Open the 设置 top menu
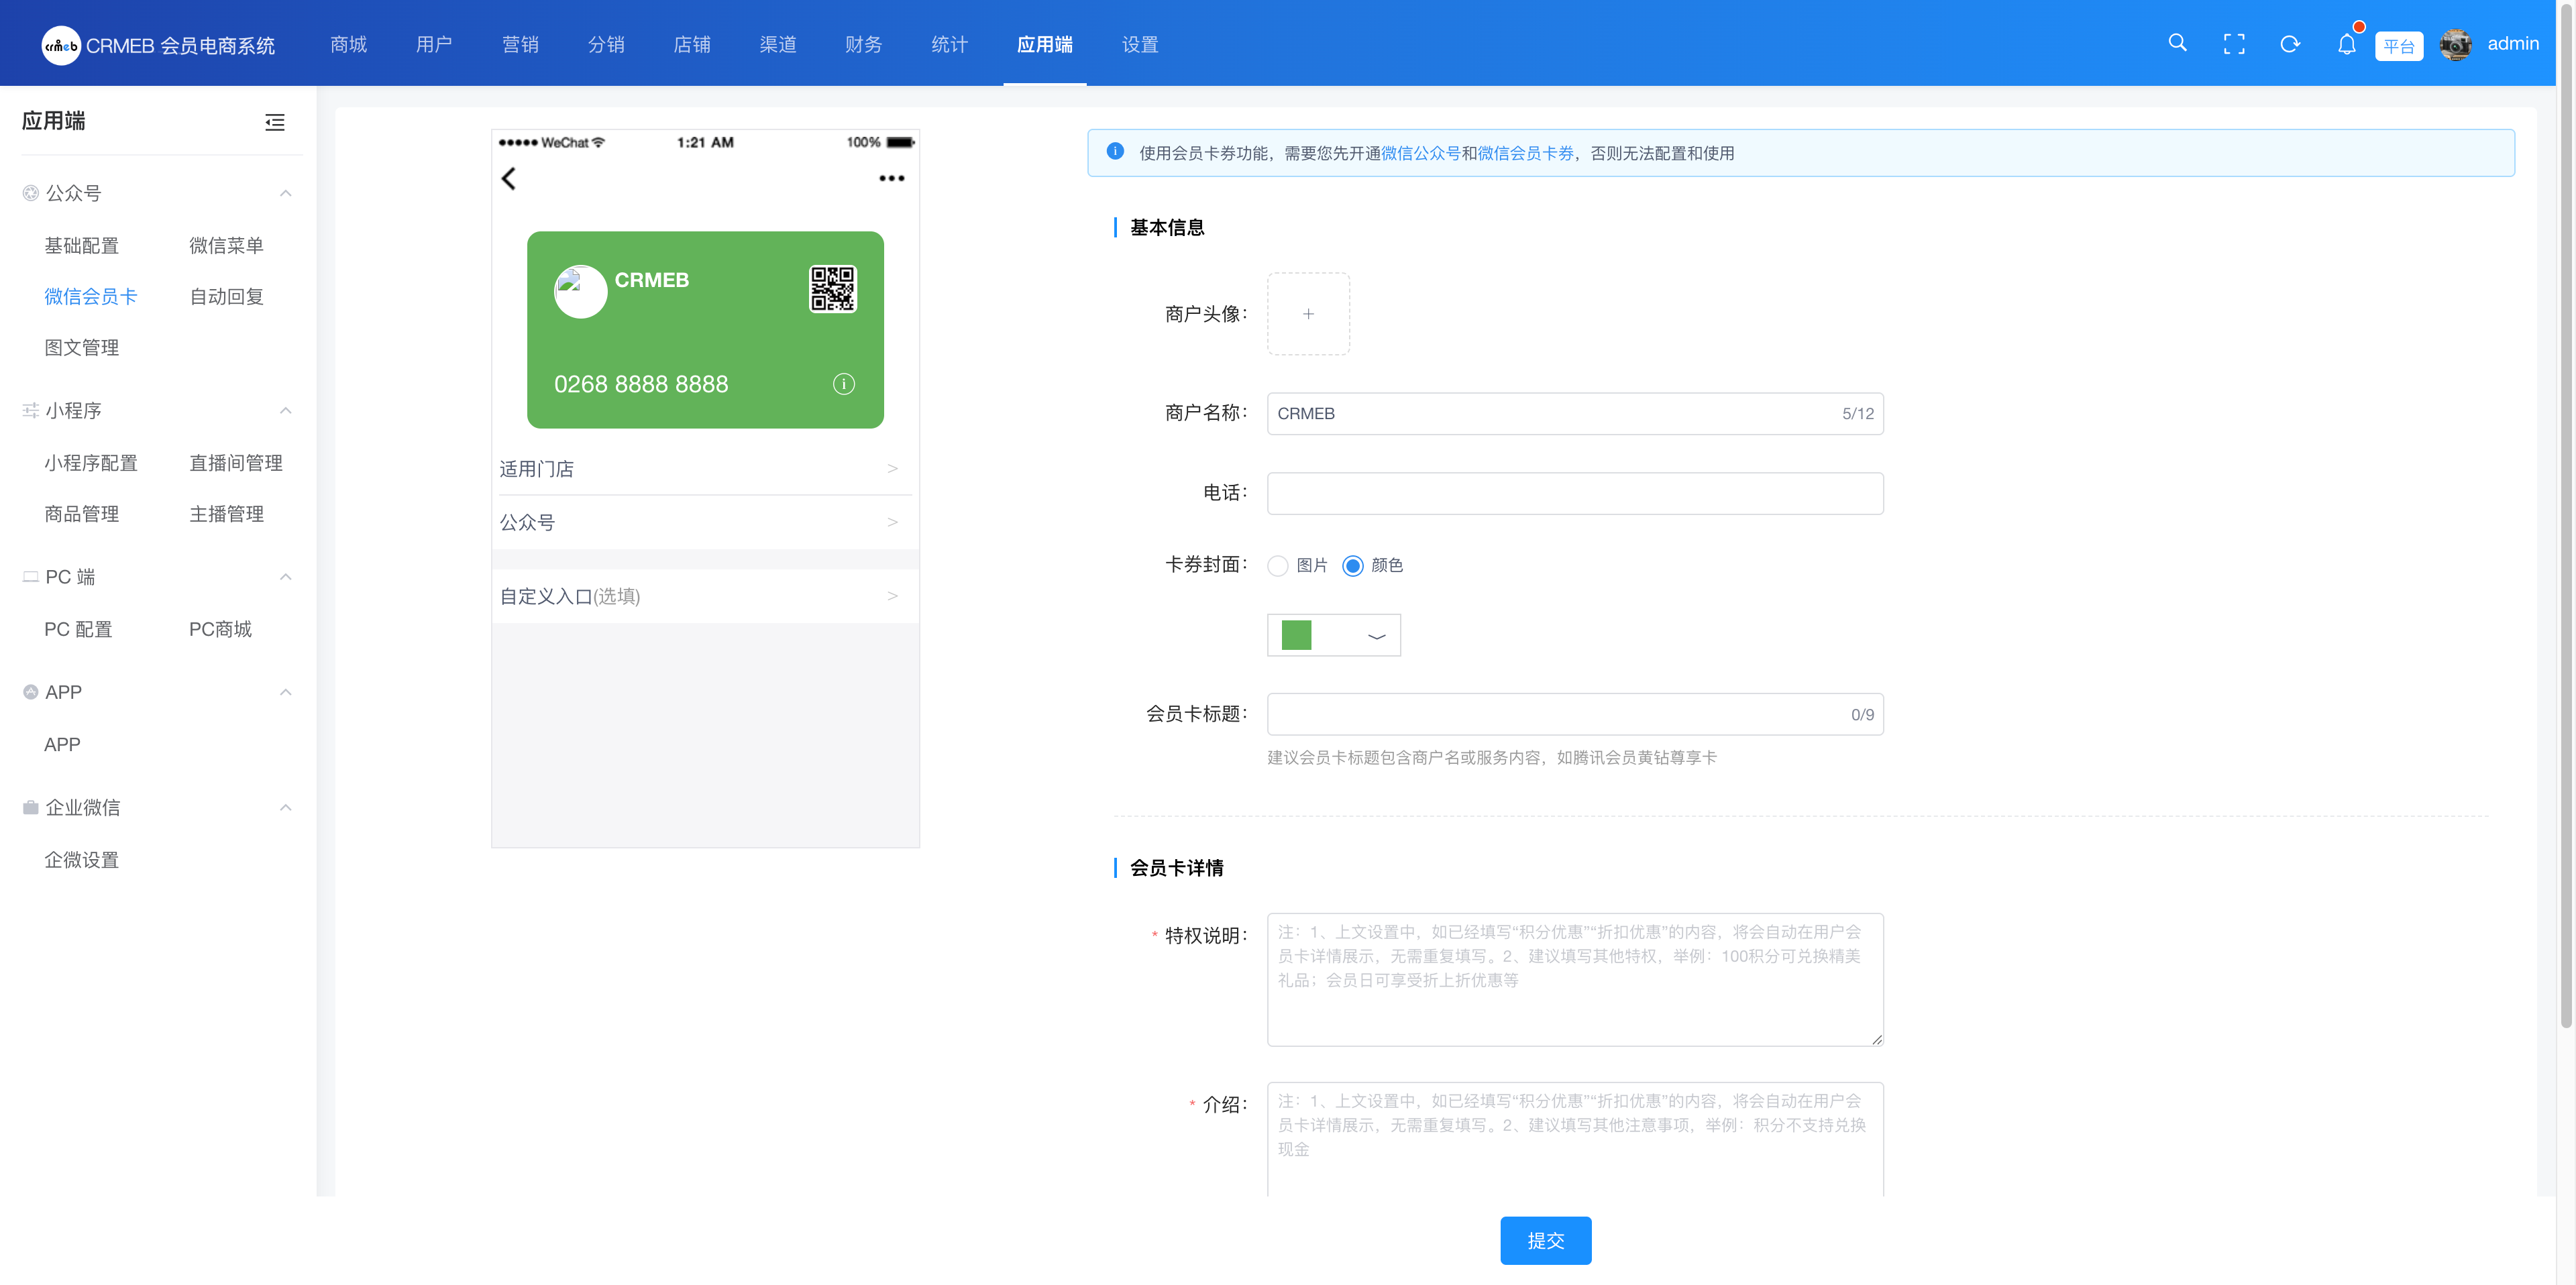The width and height of the screenshot is (2576, 1285). pyautogui.click(x=1140, y=44)
